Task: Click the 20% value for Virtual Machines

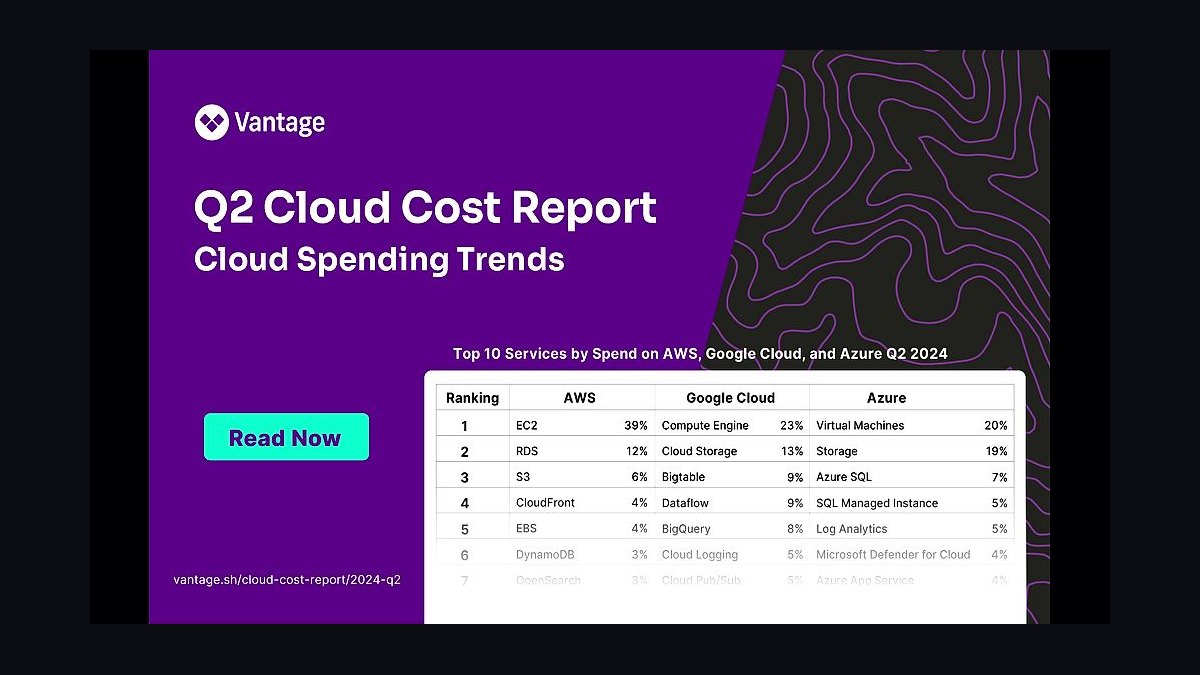Action: (996, 425)
